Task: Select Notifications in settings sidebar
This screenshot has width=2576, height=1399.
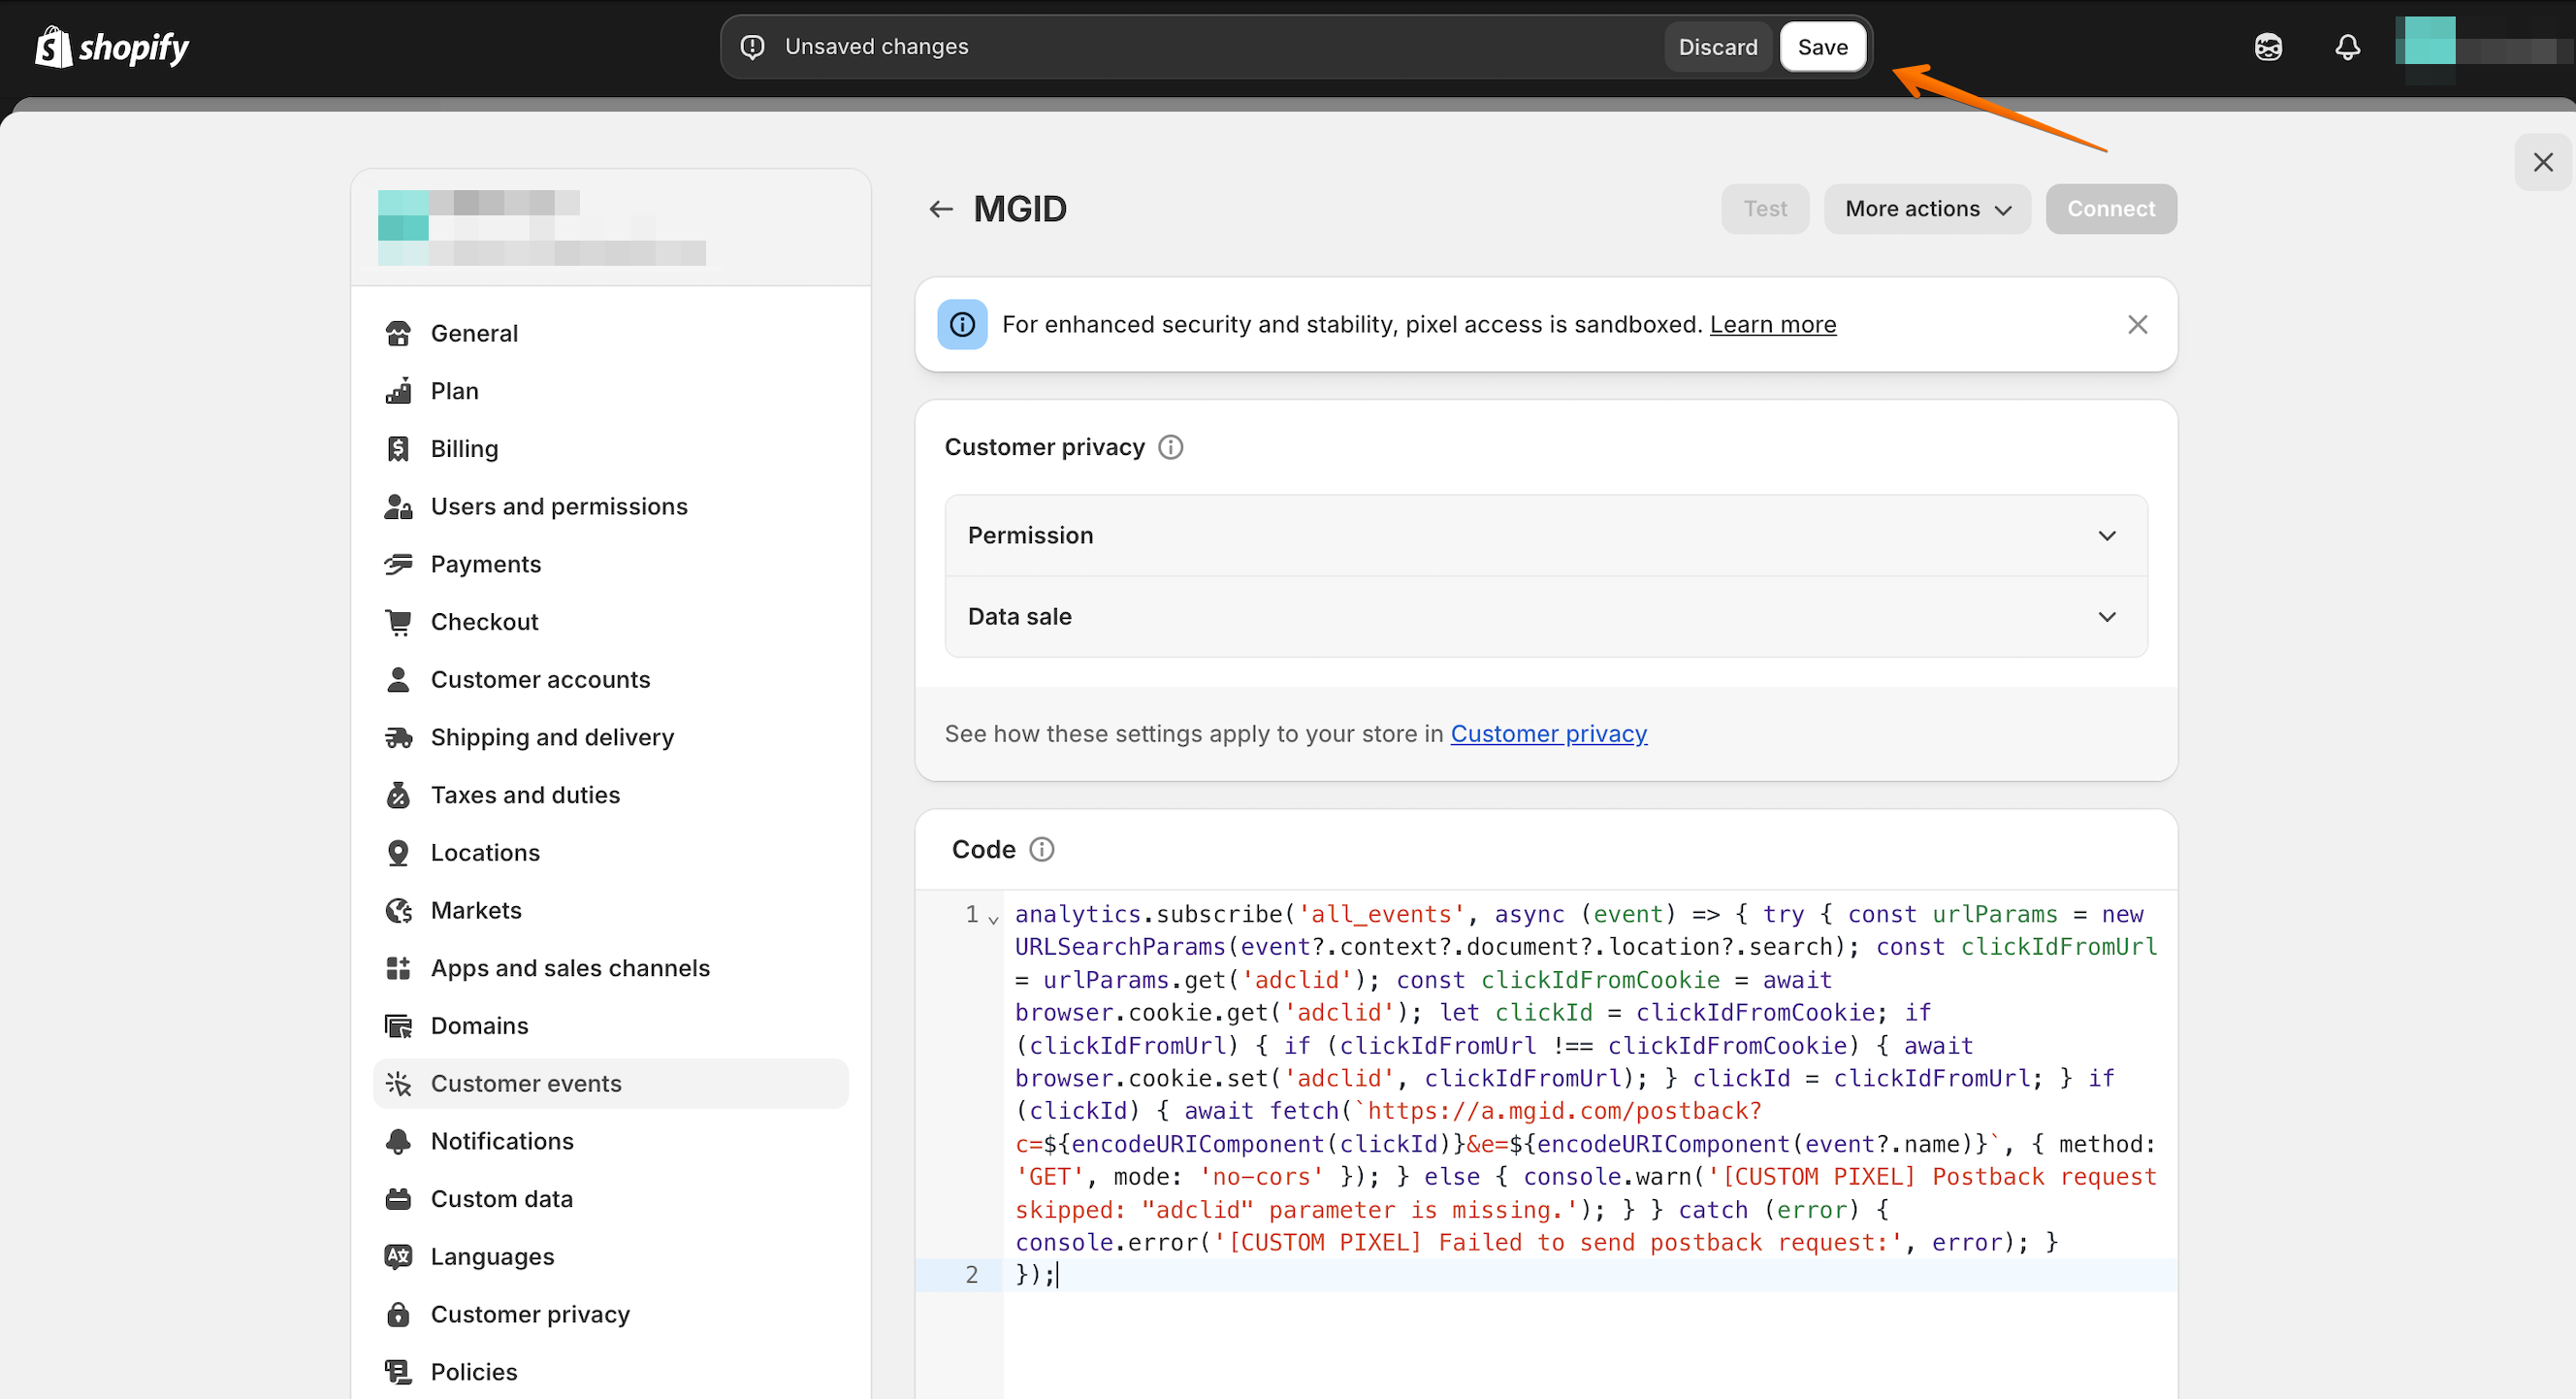Action: click(x=502, y=1141)
